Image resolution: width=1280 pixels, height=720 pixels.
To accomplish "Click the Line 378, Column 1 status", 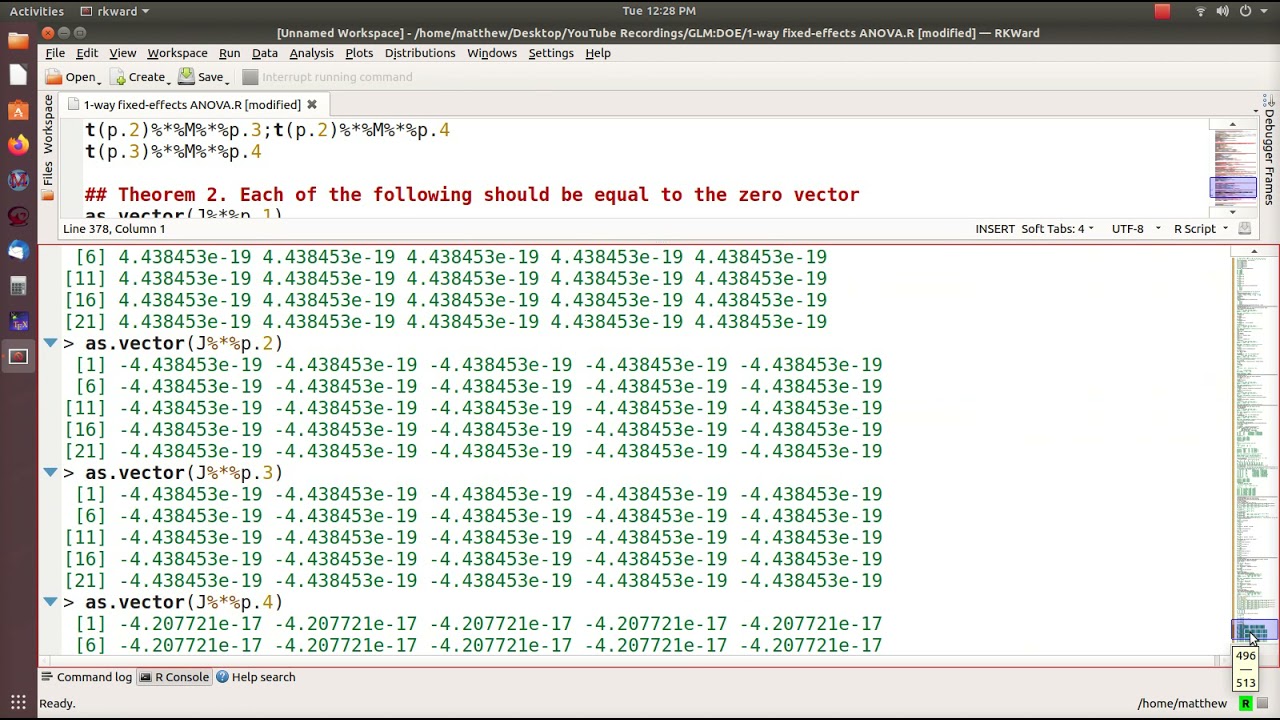I will point(114,229).
